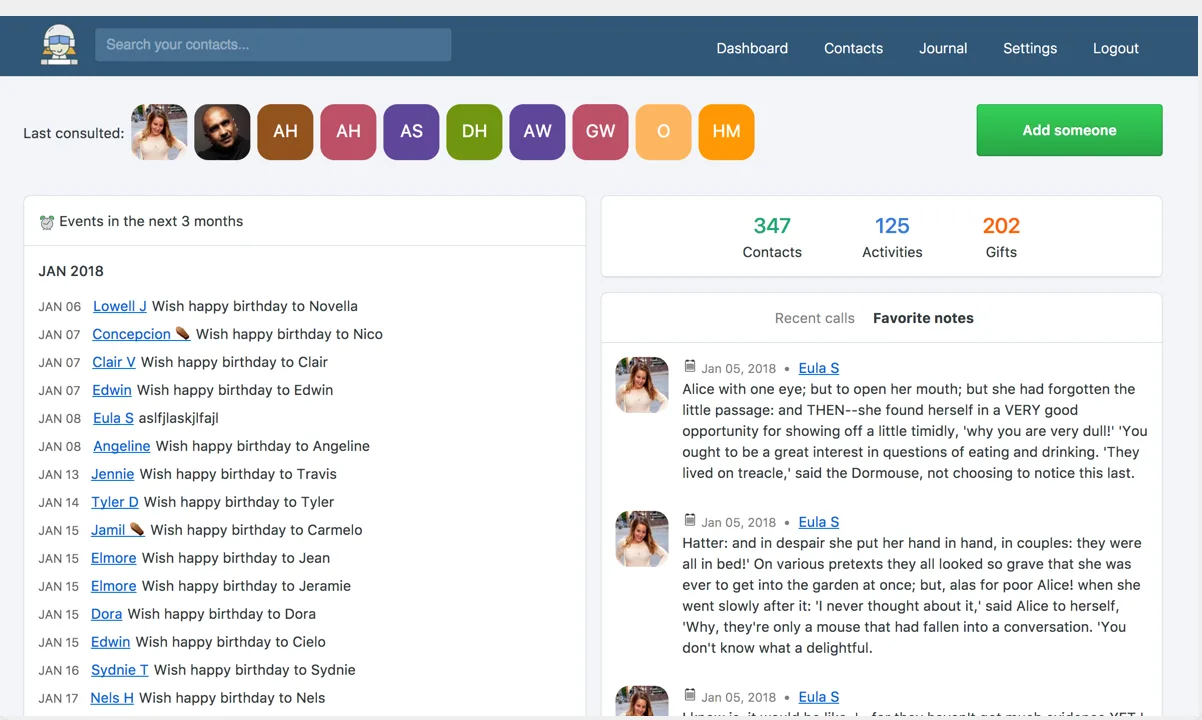Go to Dashboard in the navigation
This screenshot has height=720, width=1202.
pos(752,48)
